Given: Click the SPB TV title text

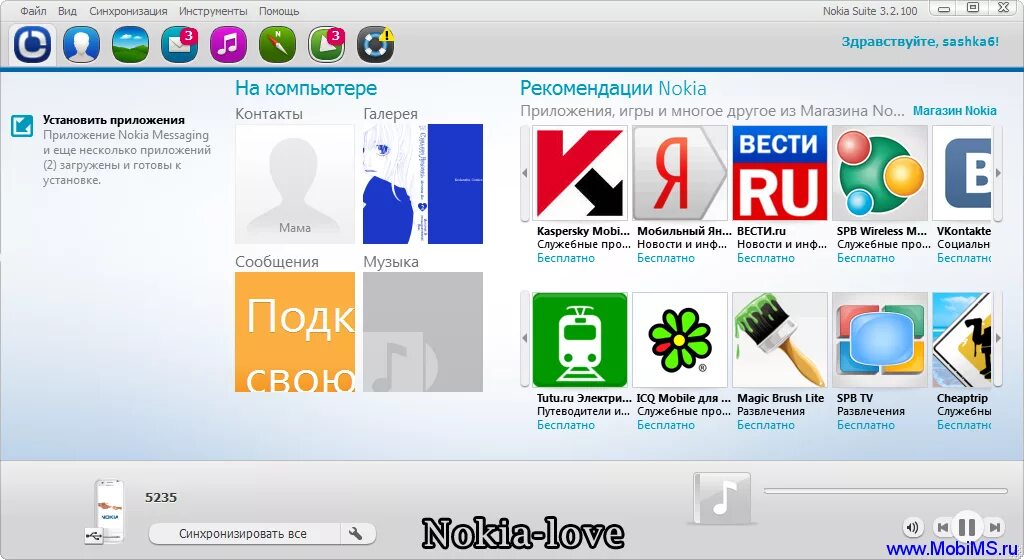Looking at the screenshot, I should [x=855, y=398].
